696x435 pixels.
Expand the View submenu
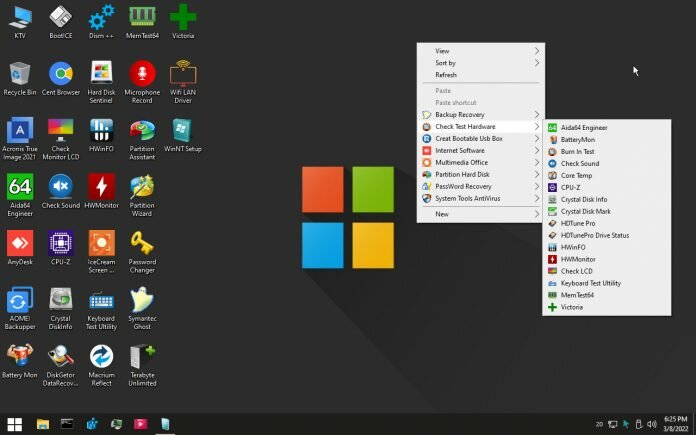pyautogui.click(x=481, y=51)
